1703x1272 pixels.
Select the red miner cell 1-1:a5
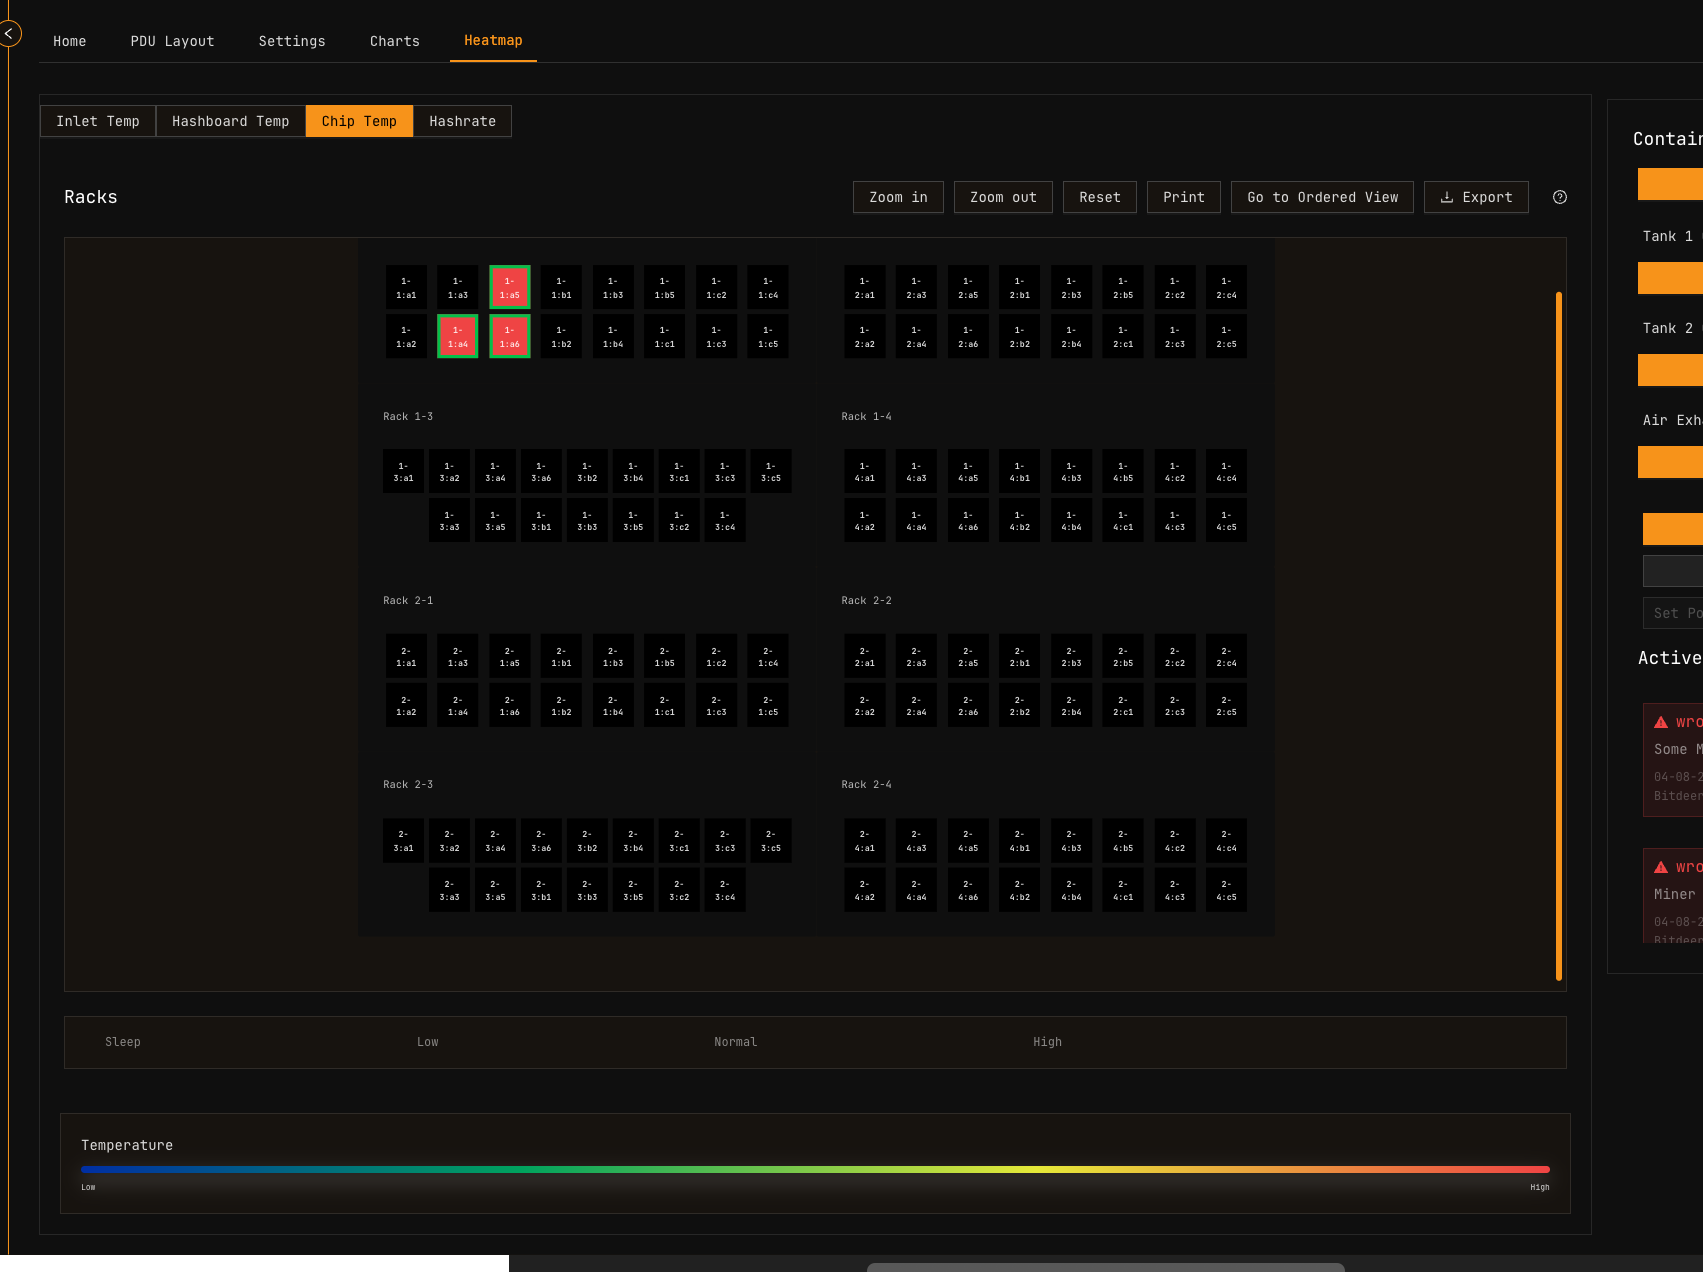click(x=509, y=287)
